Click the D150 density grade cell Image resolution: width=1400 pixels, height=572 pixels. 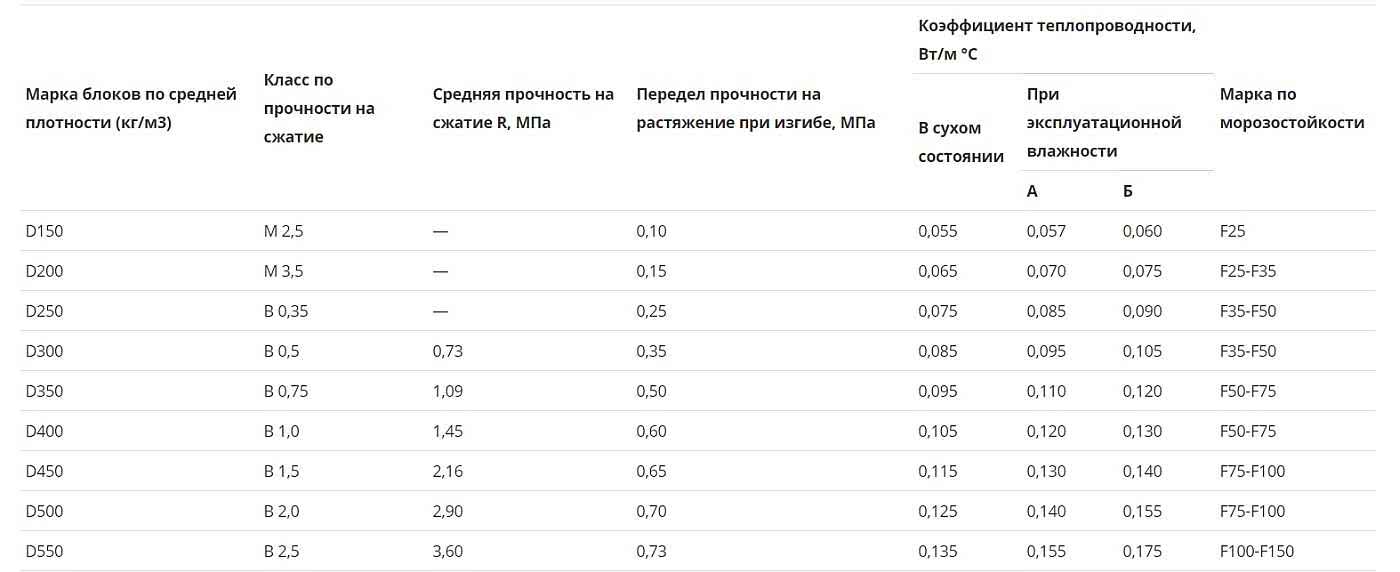45,231
